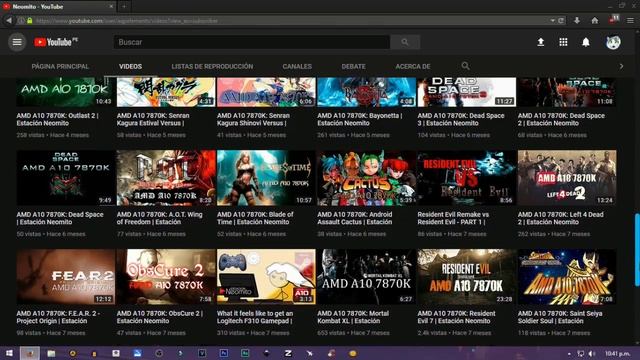Open the account avatar menu
The height and width of the screenshot is (360, 640).
(613, 42)
